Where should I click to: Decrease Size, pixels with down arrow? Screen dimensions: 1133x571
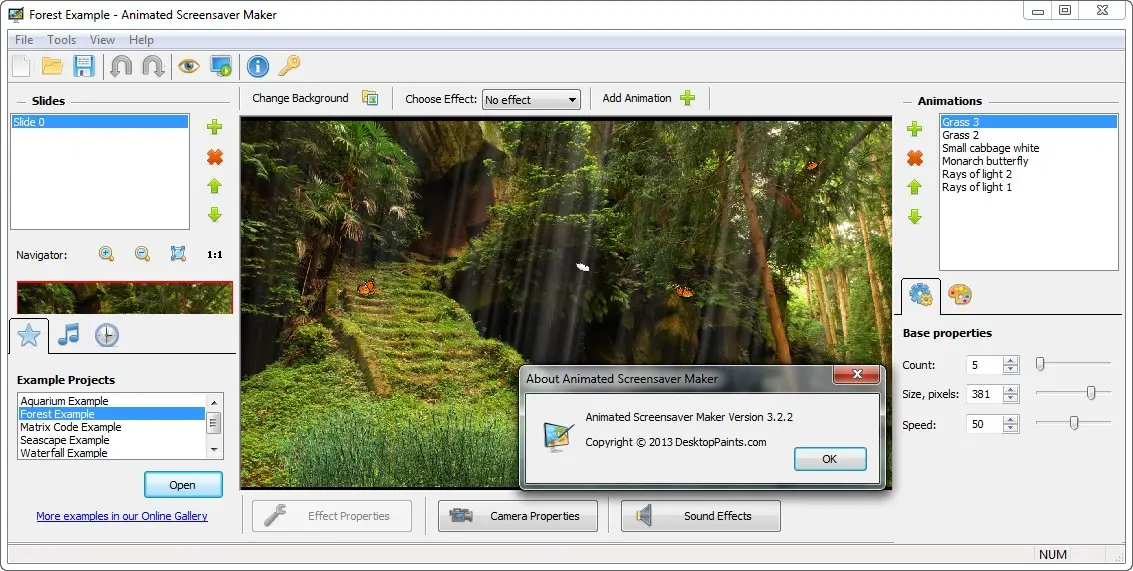pos(1011,398)
